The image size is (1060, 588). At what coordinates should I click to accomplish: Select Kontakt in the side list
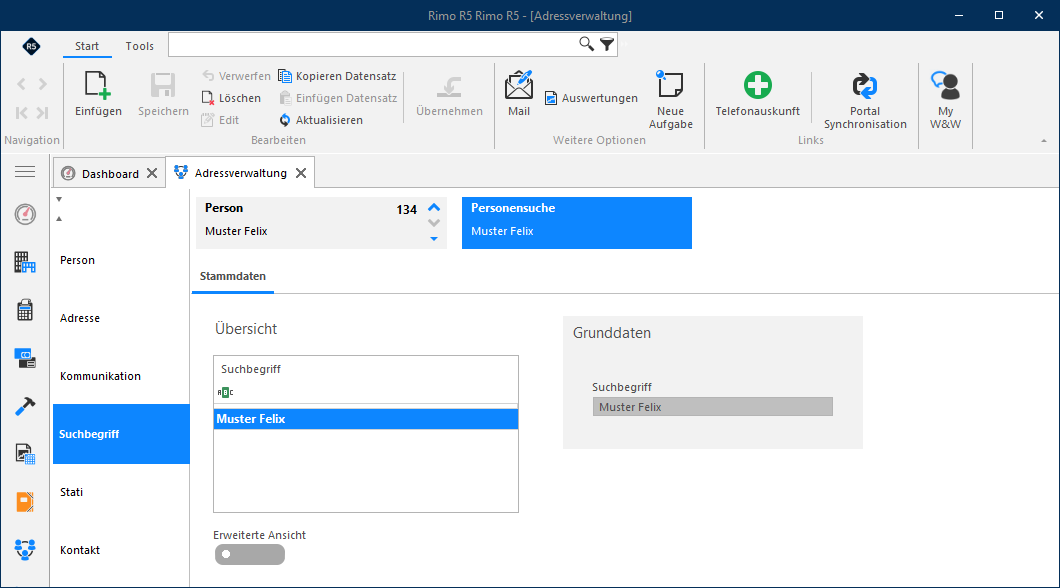[121, 550]
